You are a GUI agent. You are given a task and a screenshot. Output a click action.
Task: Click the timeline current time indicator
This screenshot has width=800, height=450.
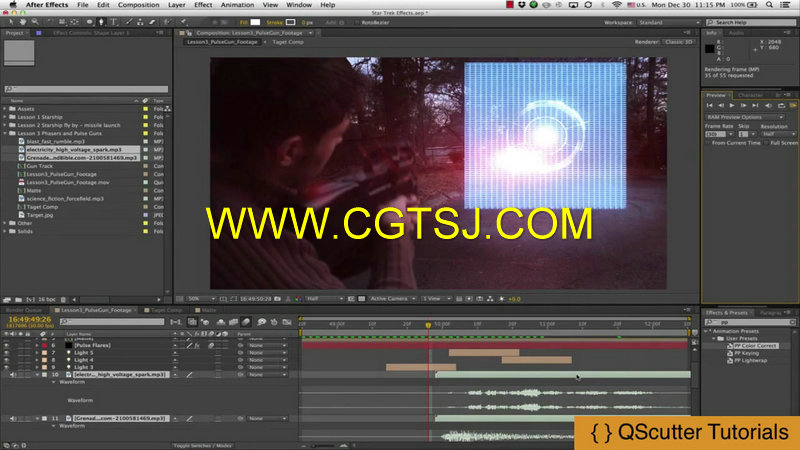point(428,324)
